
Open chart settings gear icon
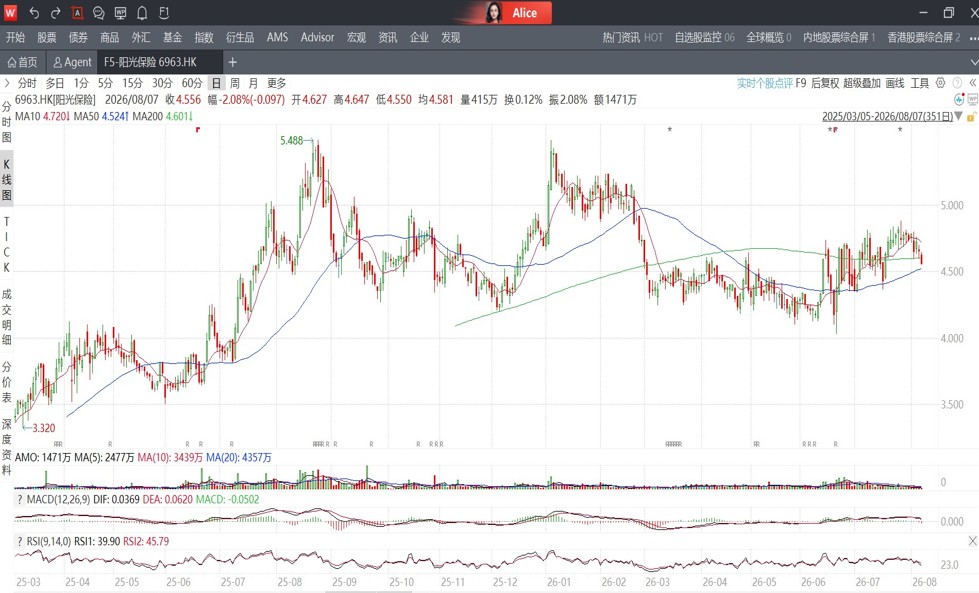pyautogui.click(x=941, y=82)
